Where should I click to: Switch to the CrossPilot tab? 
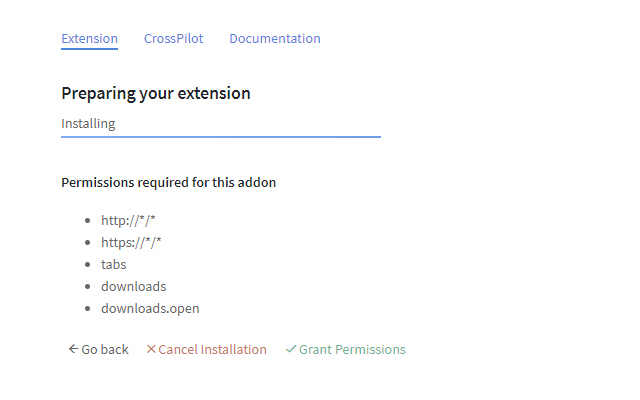173,39
